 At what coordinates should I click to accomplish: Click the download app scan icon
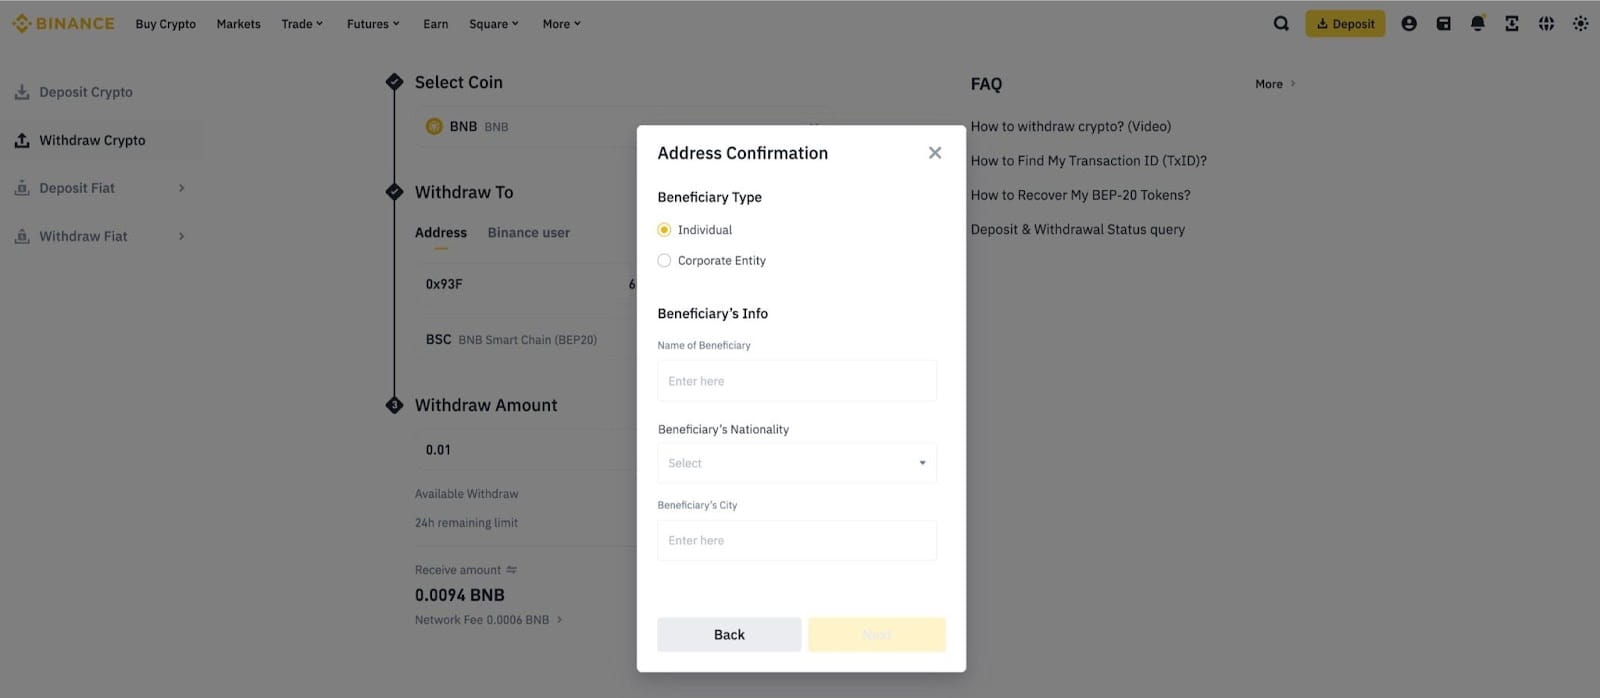(1512, 23)
